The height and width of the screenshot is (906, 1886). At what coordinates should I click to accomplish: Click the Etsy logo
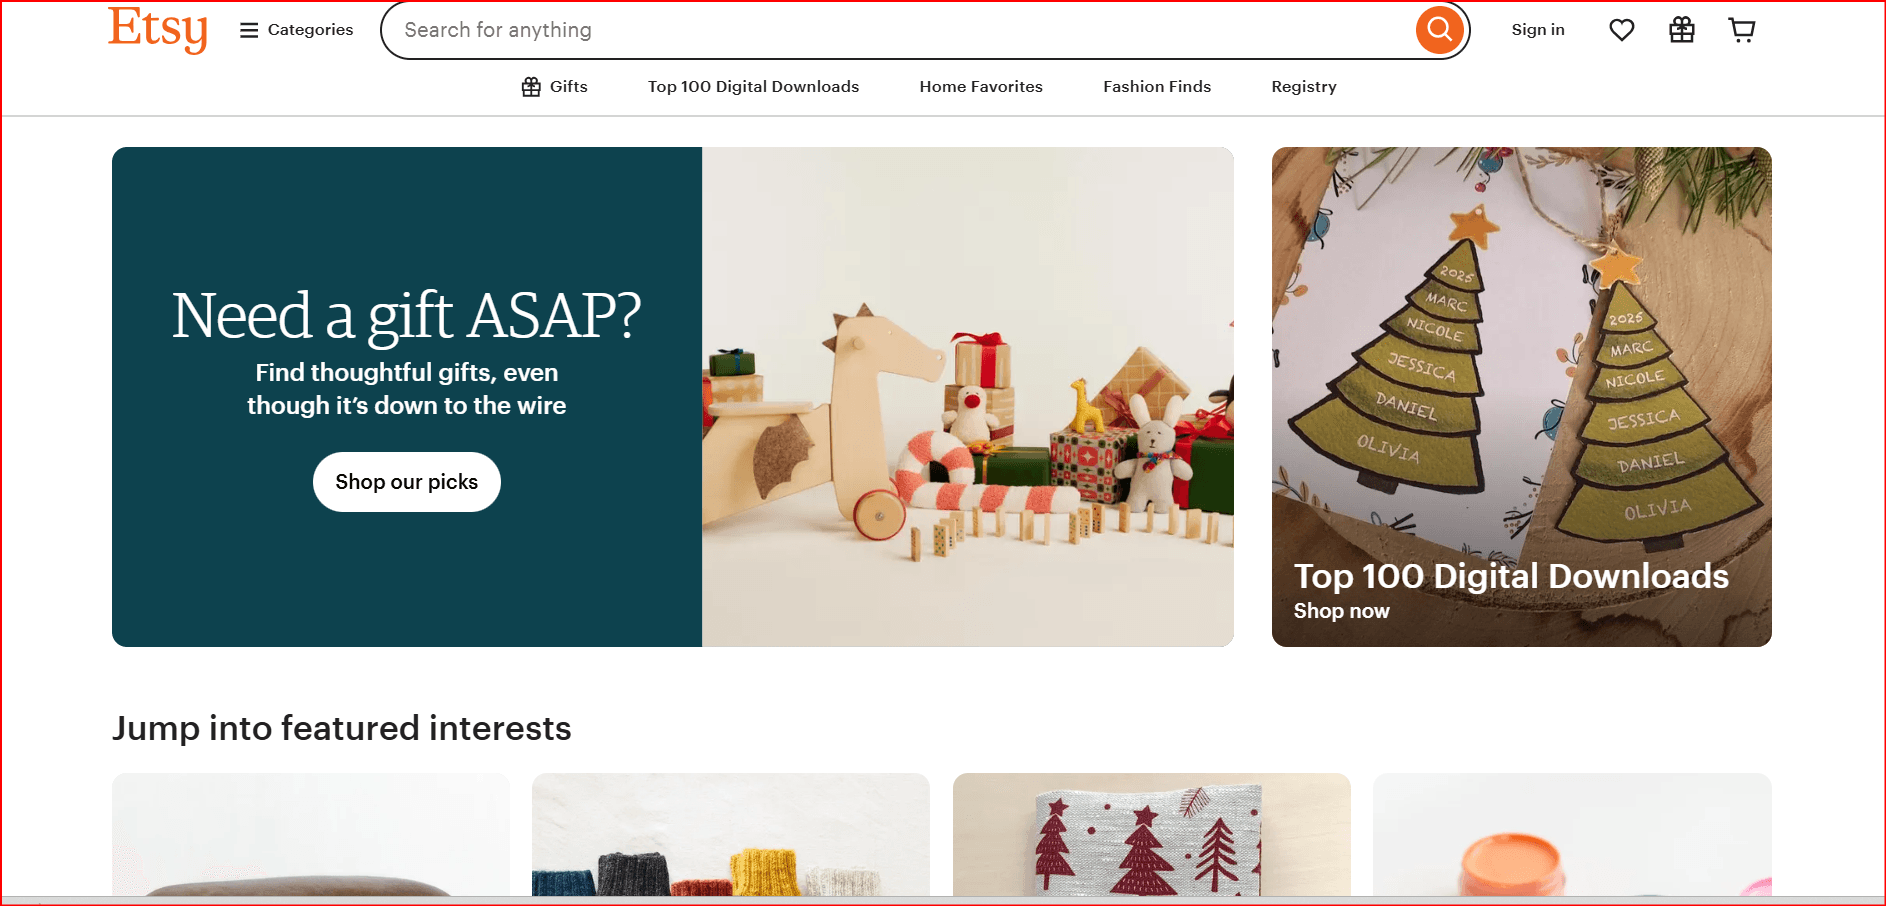click(x=158, y=29)
